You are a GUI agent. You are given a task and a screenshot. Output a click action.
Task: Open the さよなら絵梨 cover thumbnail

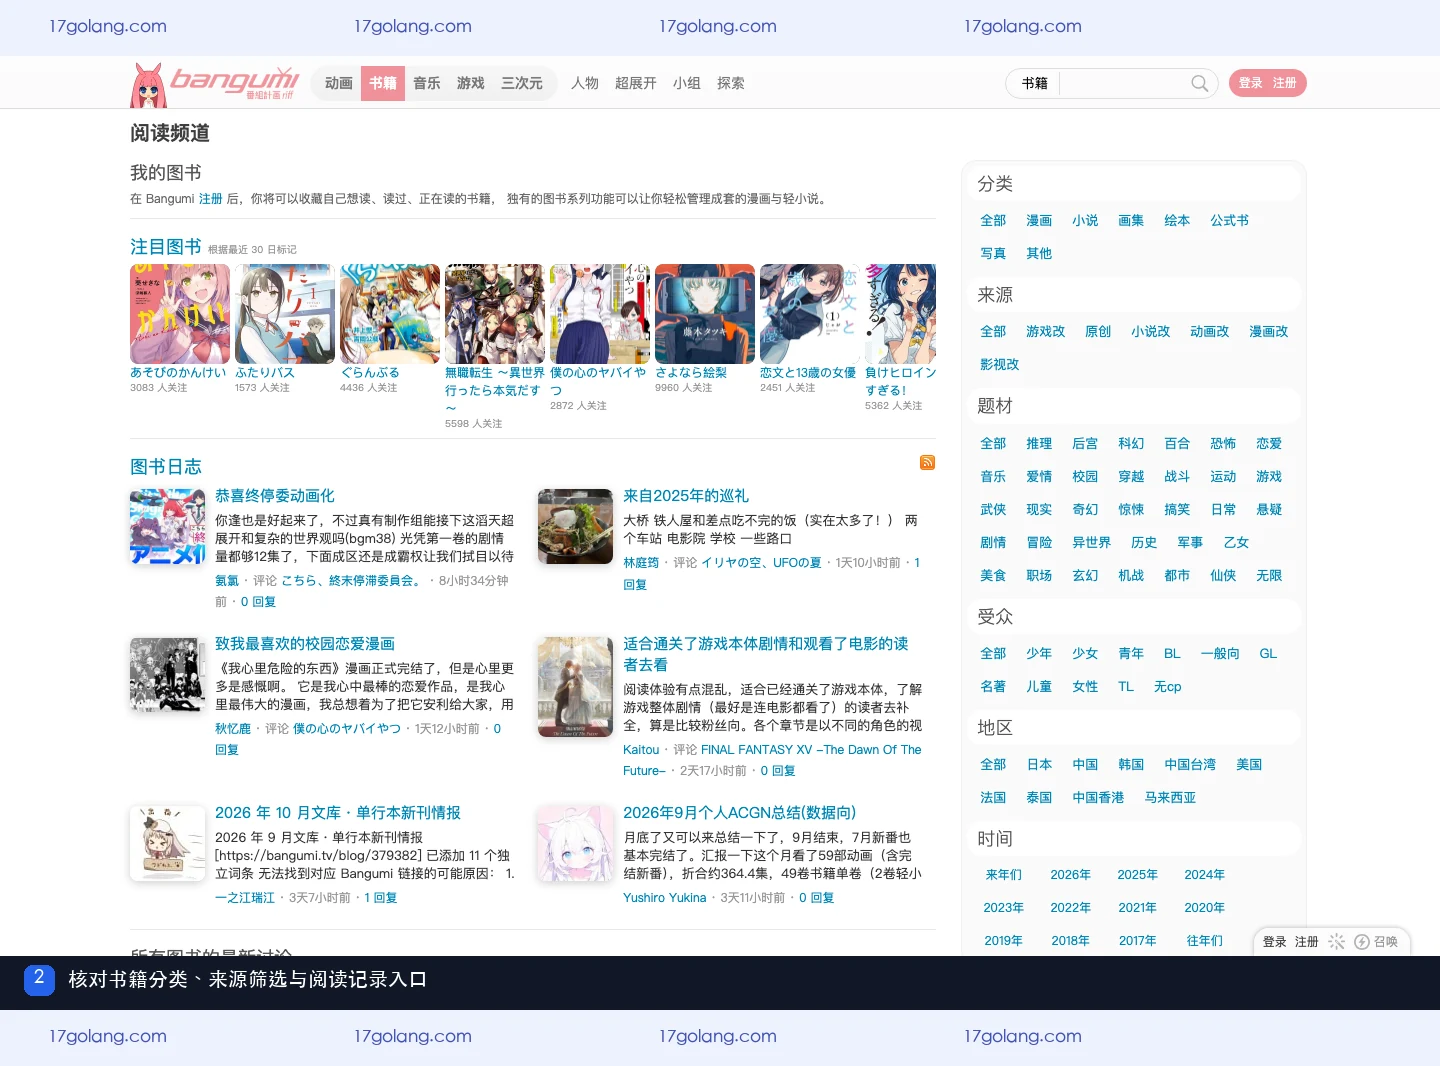[x=705, y=314]
